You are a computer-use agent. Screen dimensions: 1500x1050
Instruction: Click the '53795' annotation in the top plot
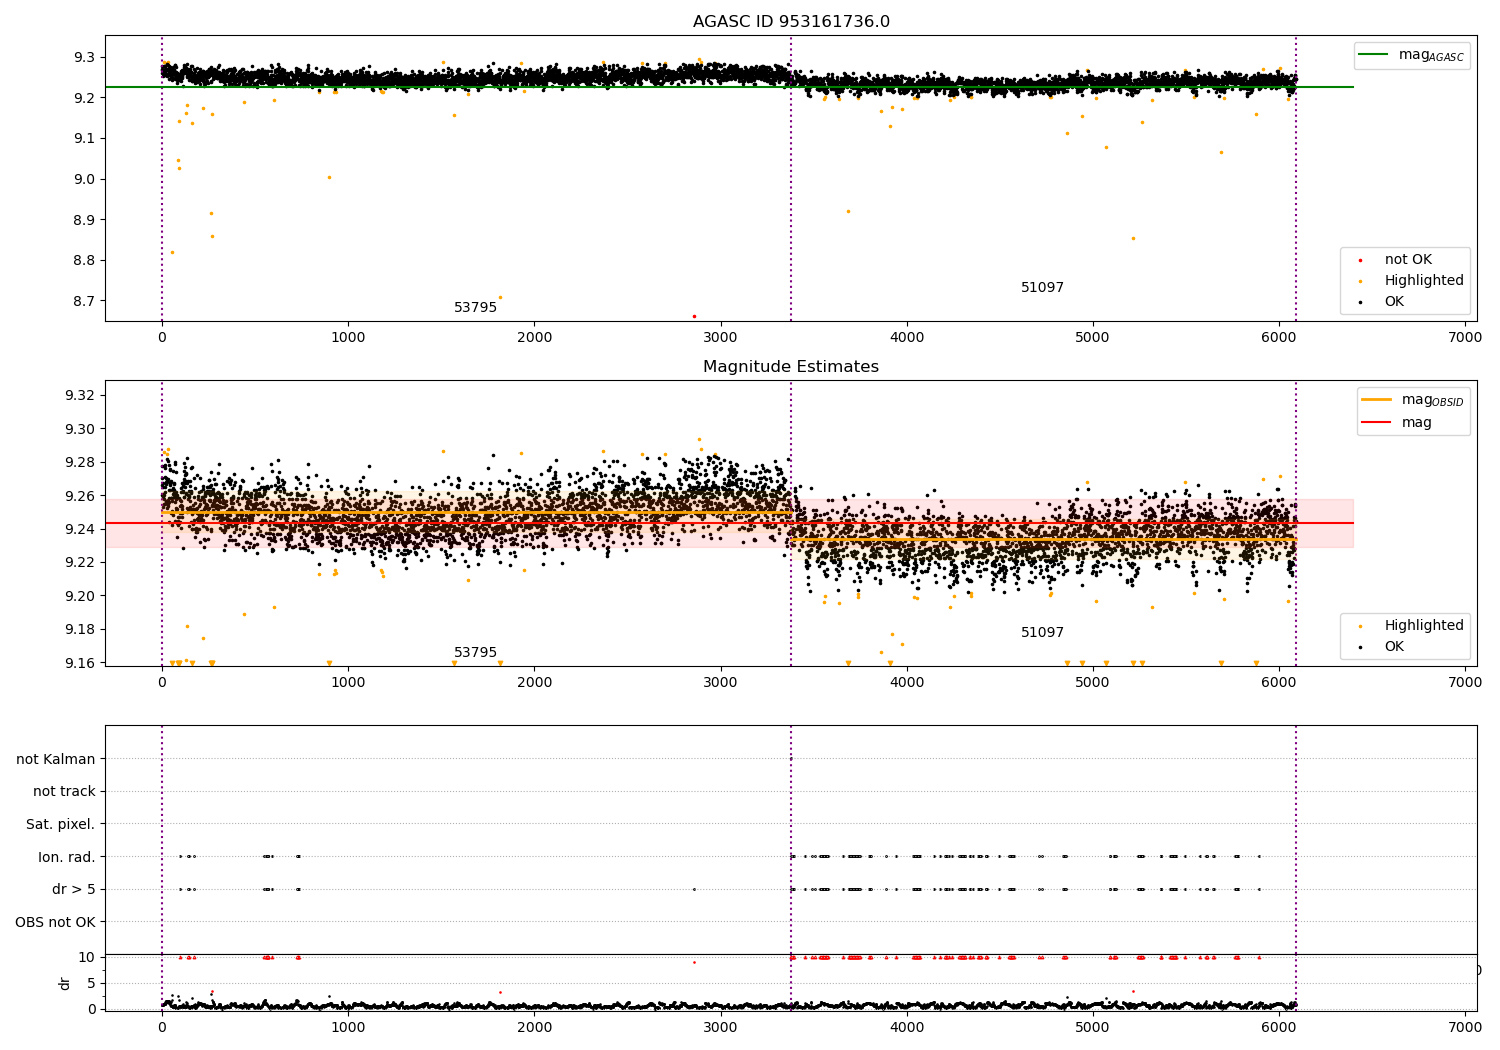tap(475, 308)
